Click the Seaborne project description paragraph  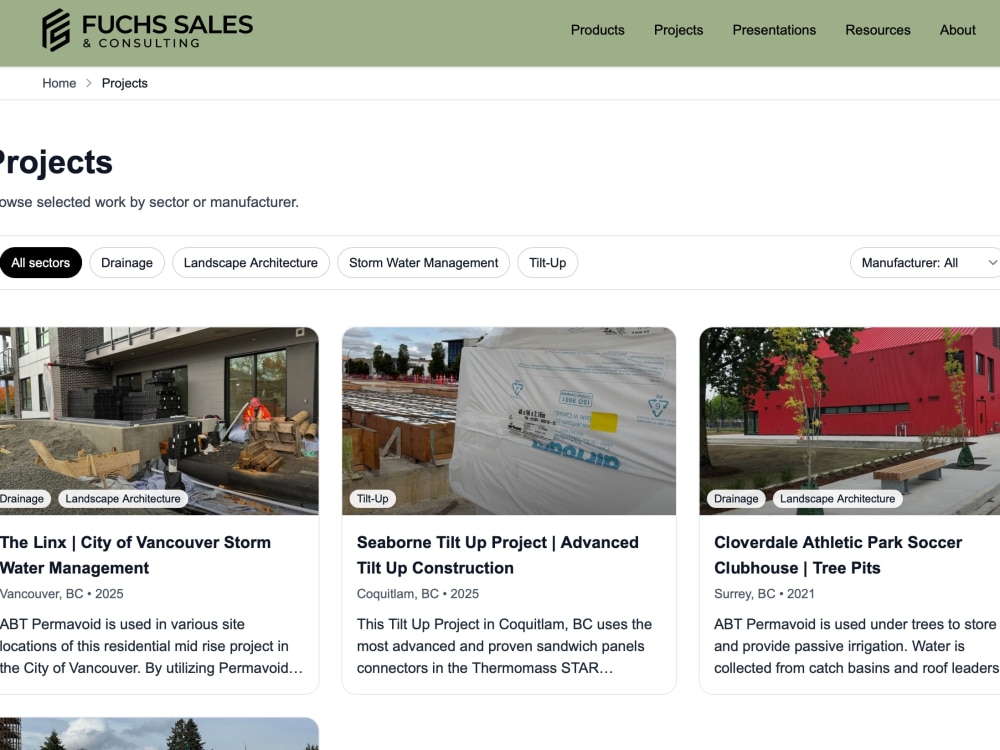click(x=504, y=646)
